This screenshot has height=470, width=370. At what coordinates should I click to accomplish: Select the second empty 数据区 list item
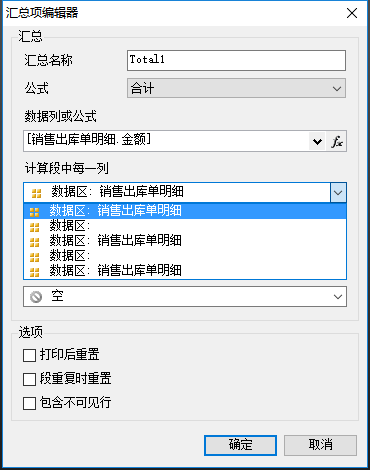(x=185, y=256)
